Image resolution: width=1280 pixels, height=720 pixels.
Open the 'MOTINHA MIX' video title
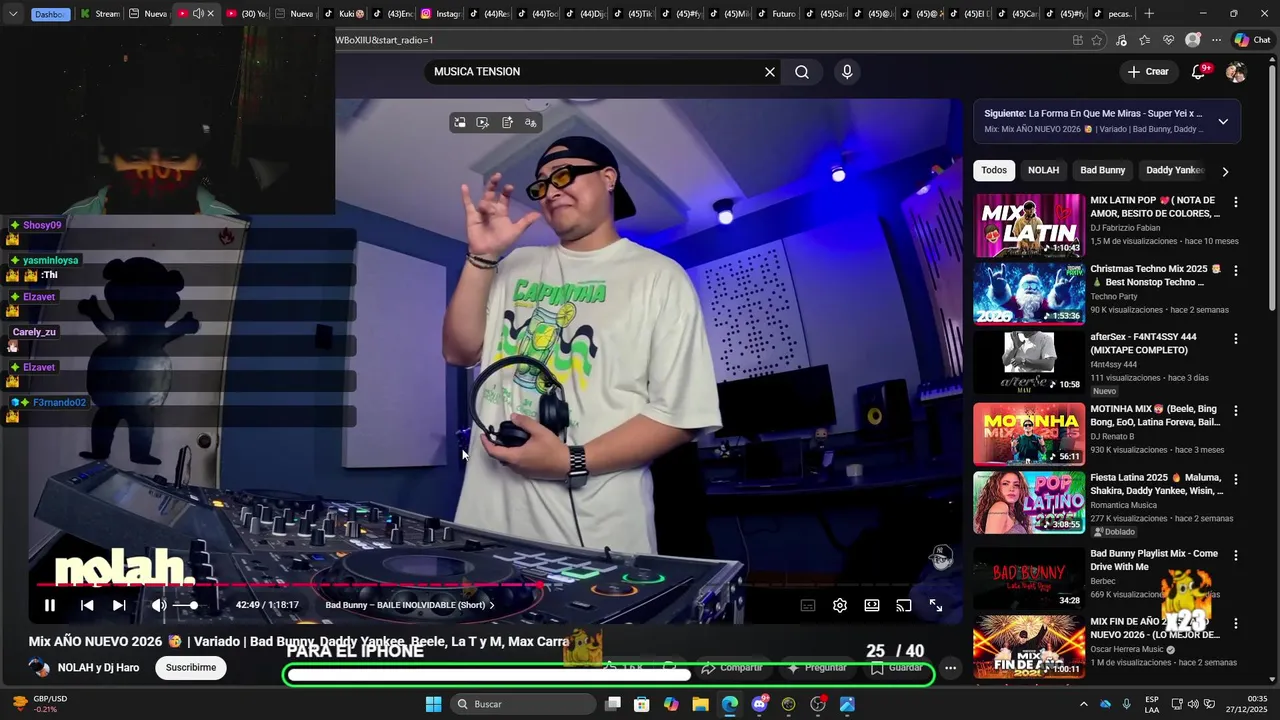pos(1156,416)
